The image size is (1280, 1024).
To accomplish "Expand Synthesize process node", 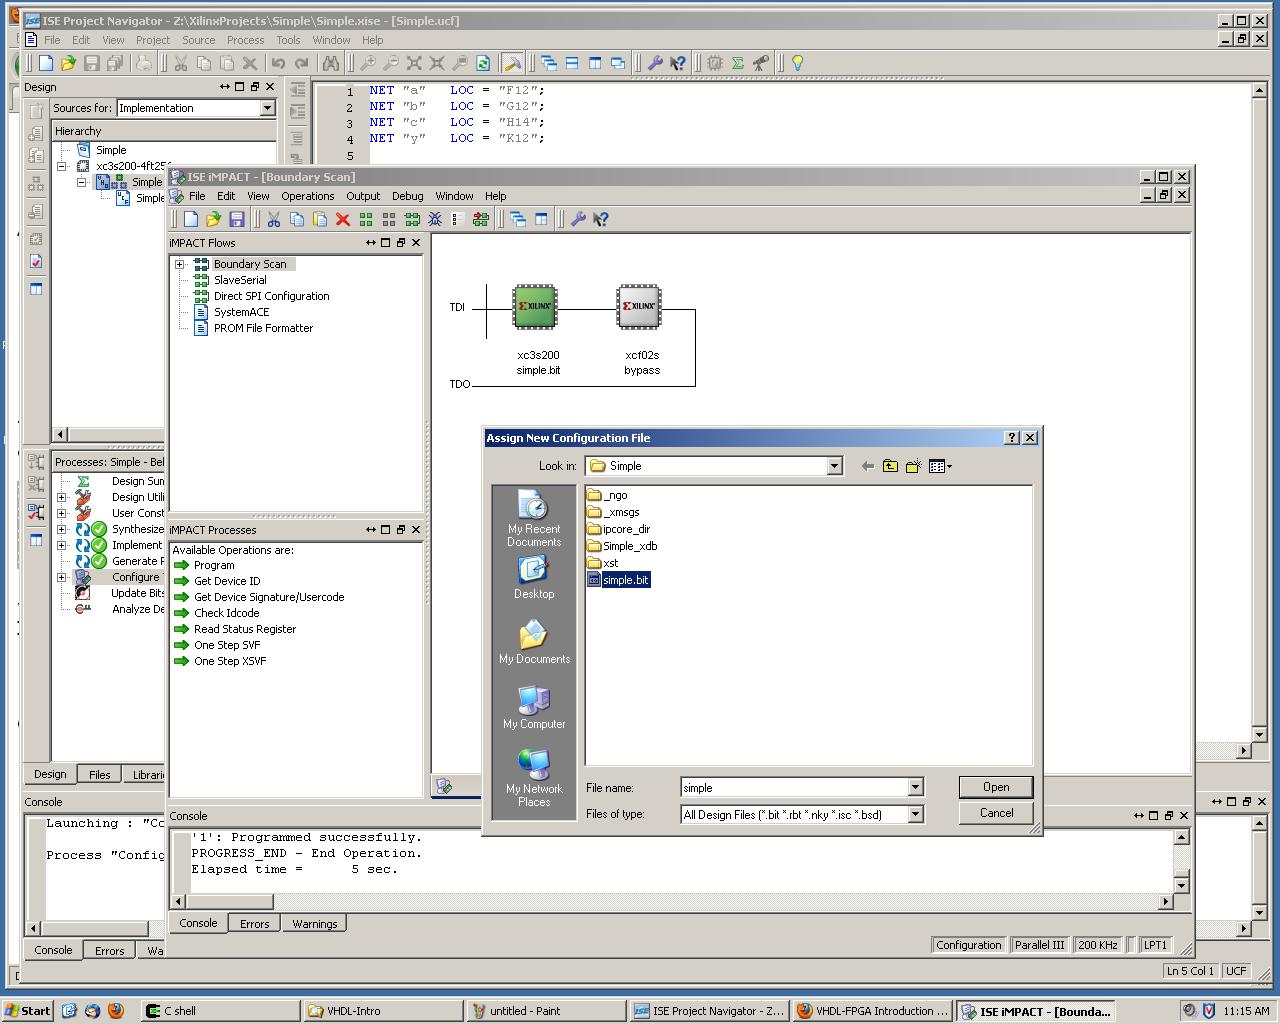I will coord(62,529).
